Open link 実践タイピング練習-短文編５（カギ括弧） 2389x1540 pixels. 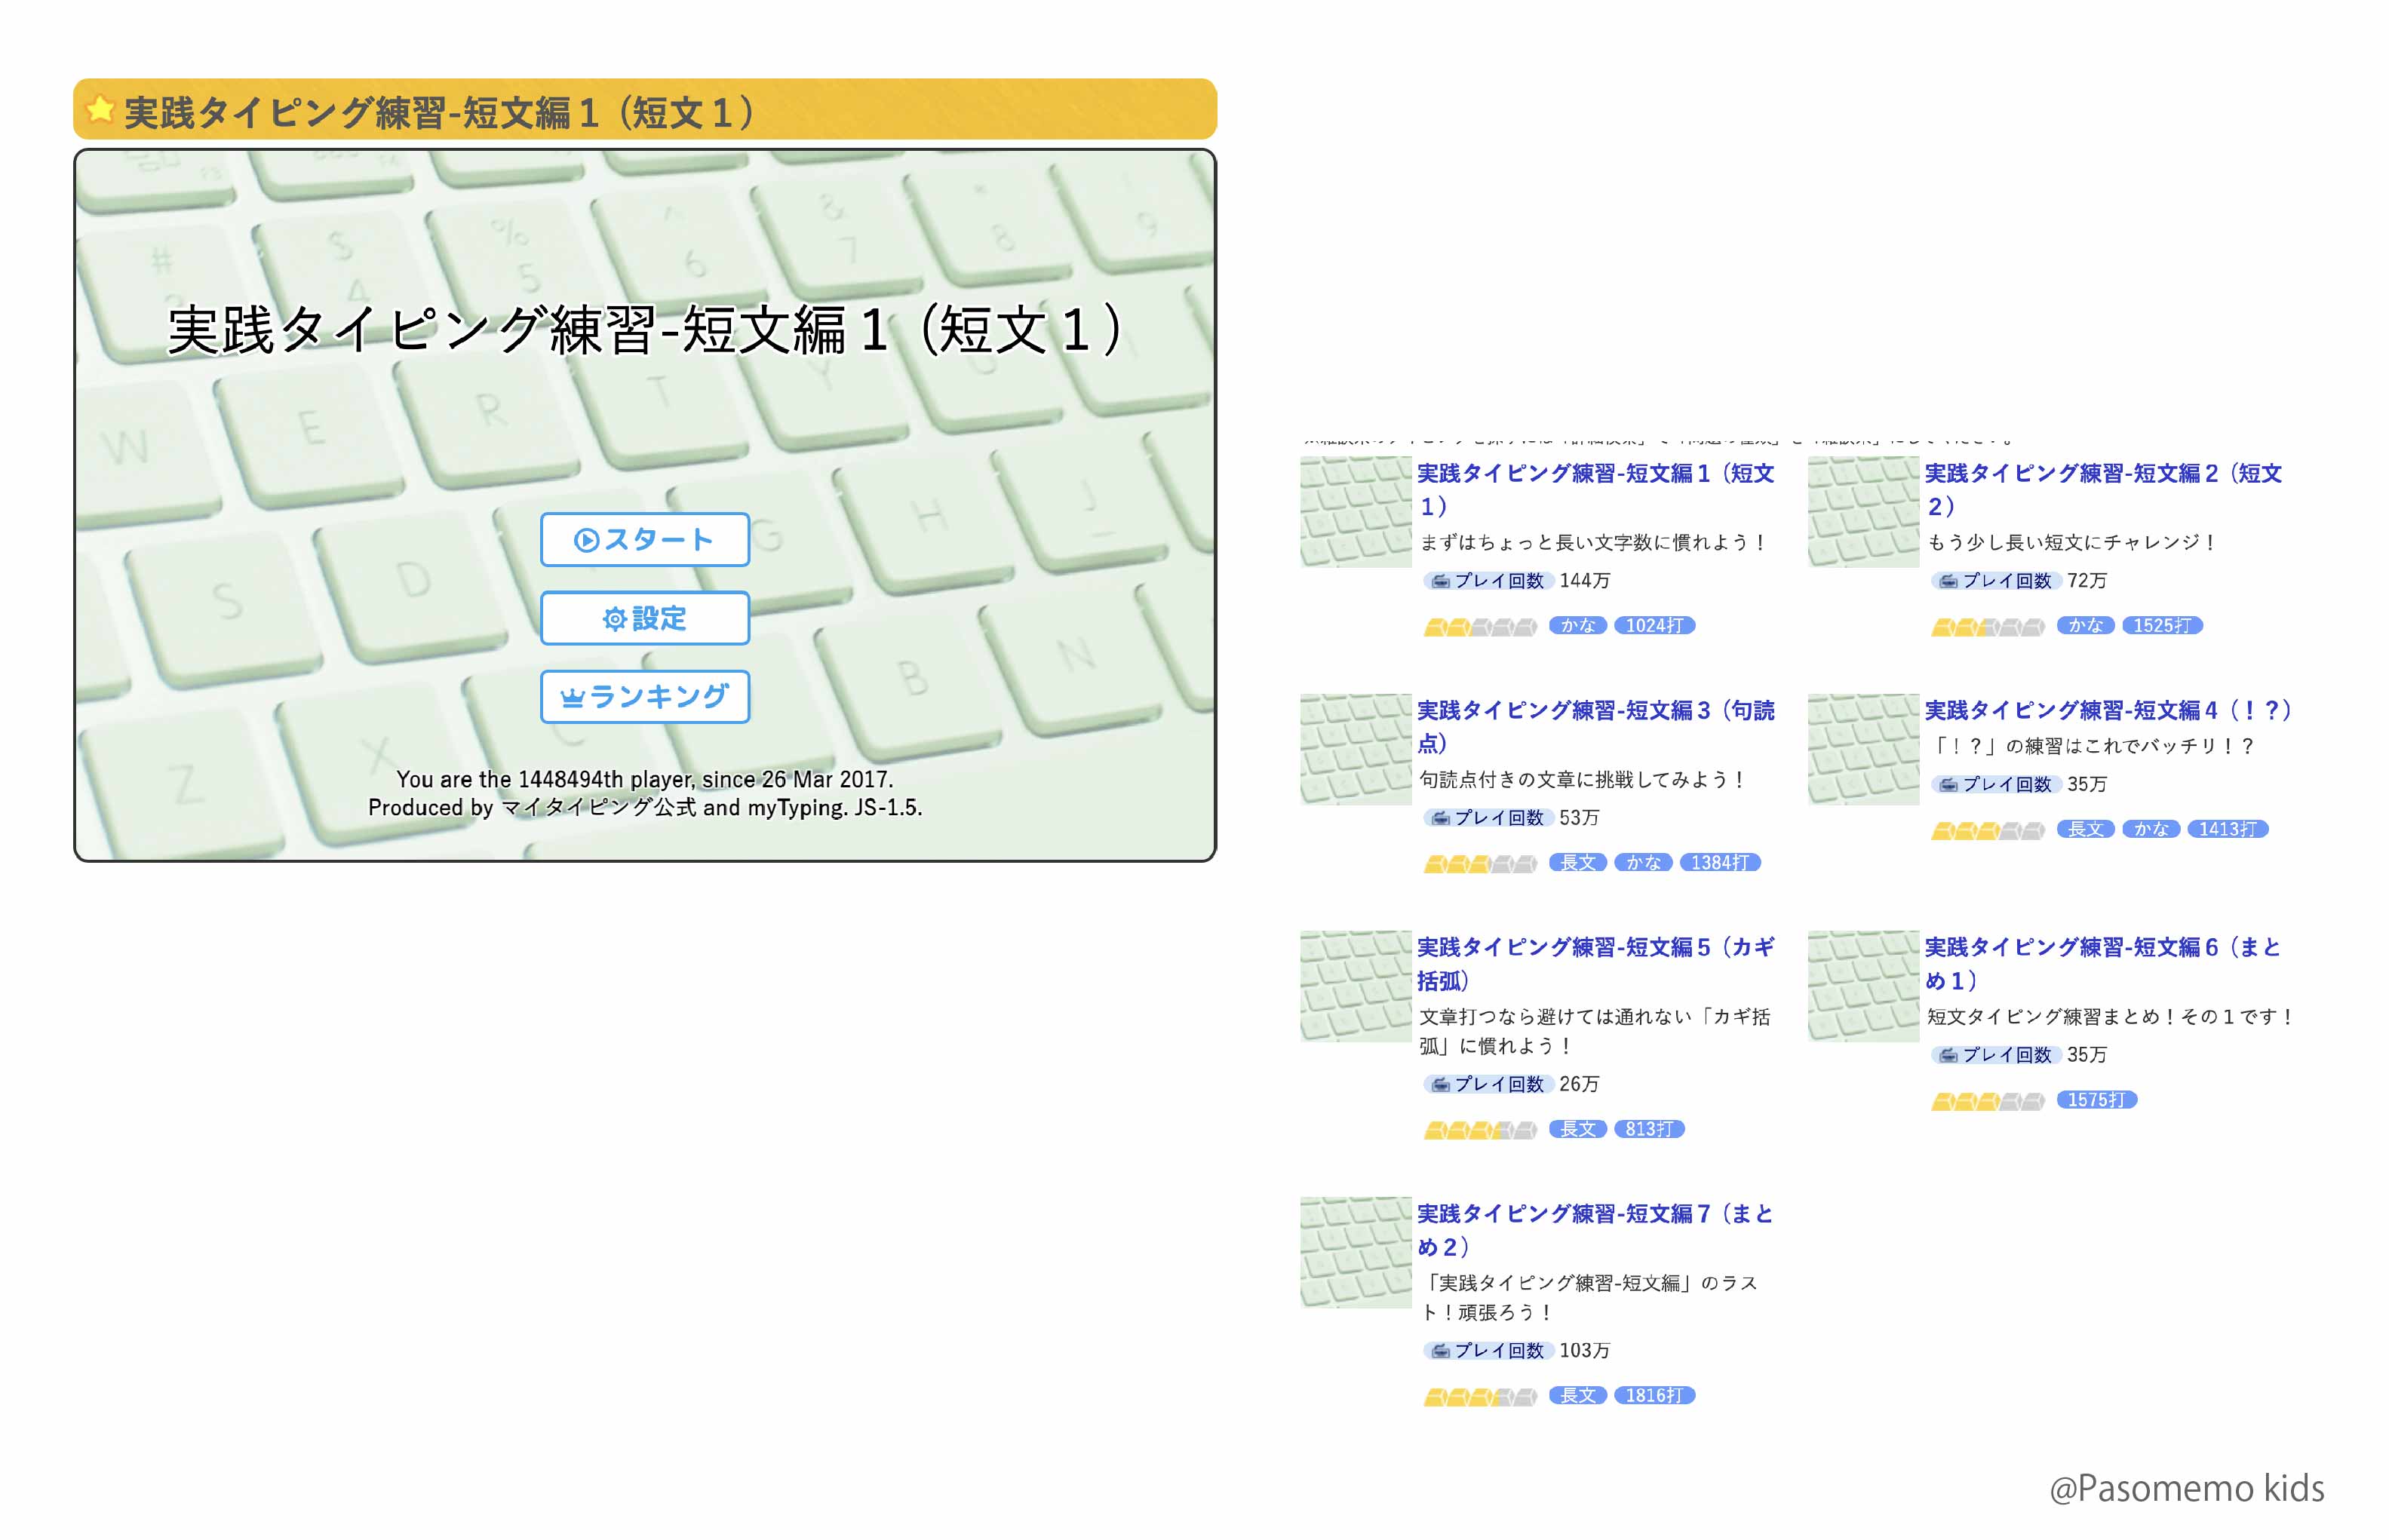(1595, 963)
